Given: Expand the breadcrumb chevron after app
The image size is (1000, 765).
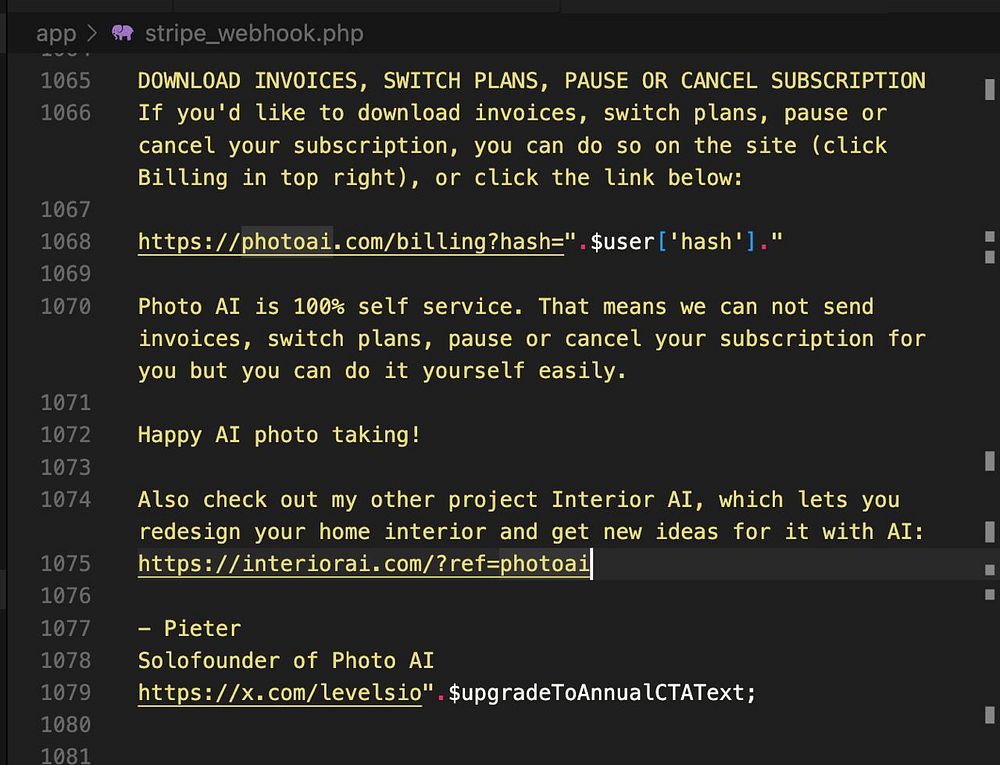Looking at the screenshot, I should (x=92, y=33).
